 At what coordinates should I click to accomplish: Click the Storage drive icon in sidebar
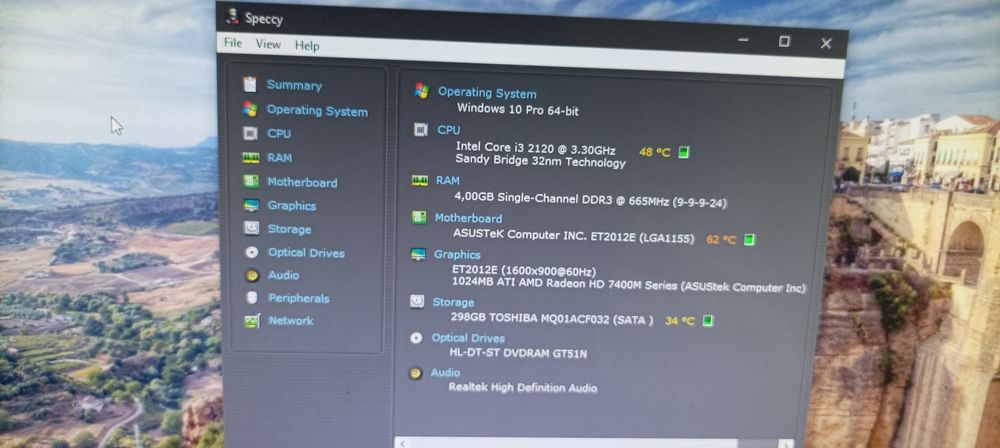(x=251, y=228)
